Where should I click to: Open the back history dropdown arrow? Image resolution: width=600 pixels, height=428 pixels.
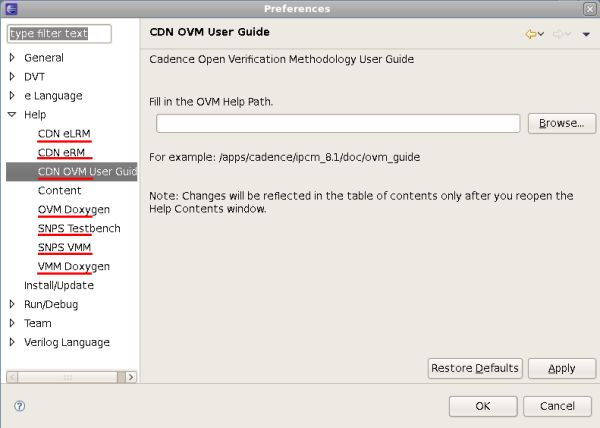click(541, 34)
